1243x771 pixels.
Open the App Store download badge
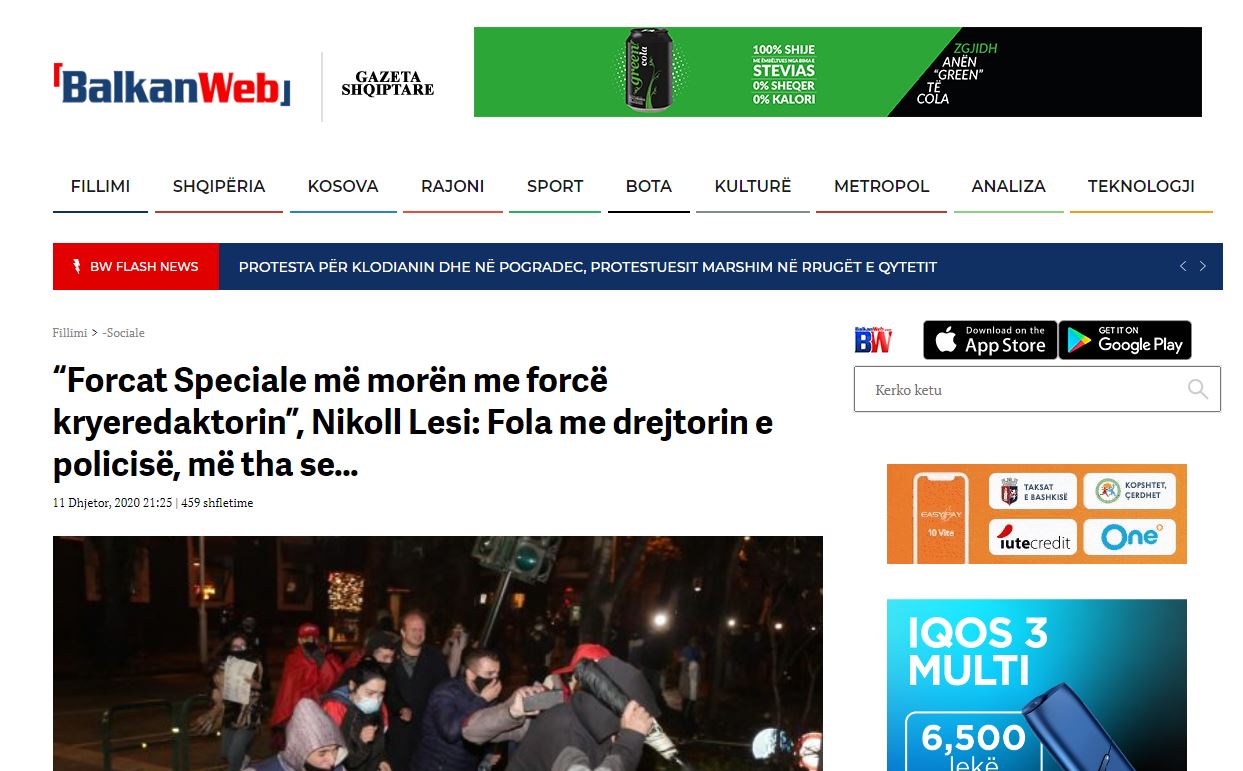[x=990, y=340]
